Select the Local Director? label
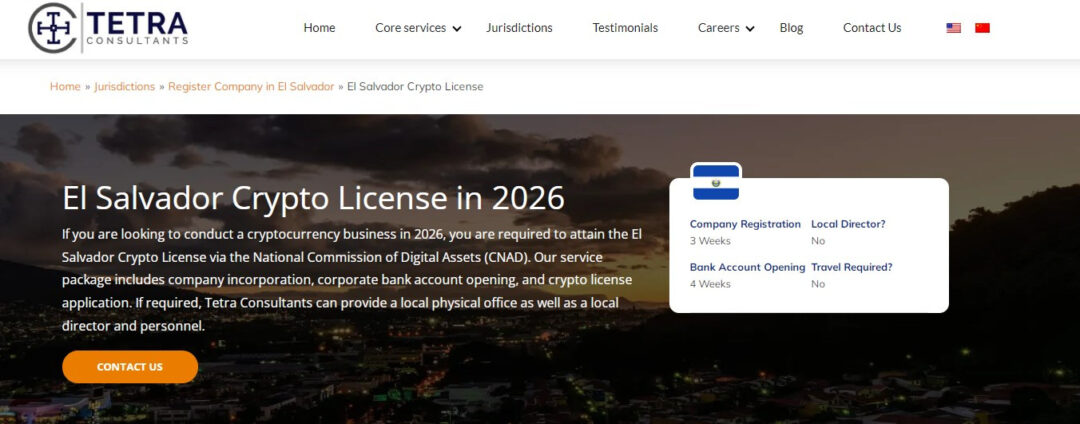1080x424 pixels. (x=849, y=224)
